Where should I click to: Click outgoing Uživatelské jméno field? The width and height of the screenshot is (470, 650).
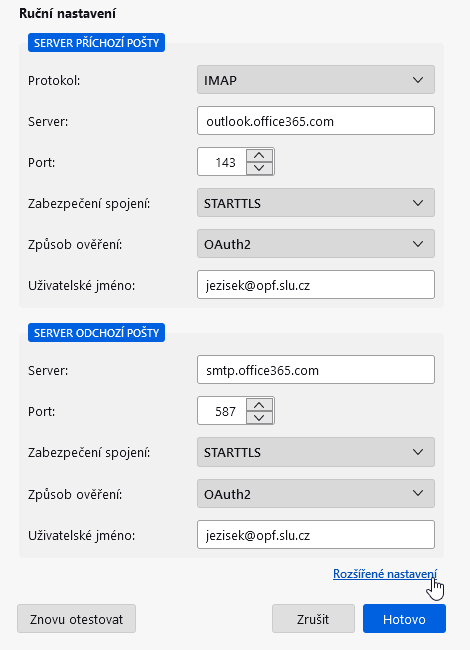pos(316,535)
